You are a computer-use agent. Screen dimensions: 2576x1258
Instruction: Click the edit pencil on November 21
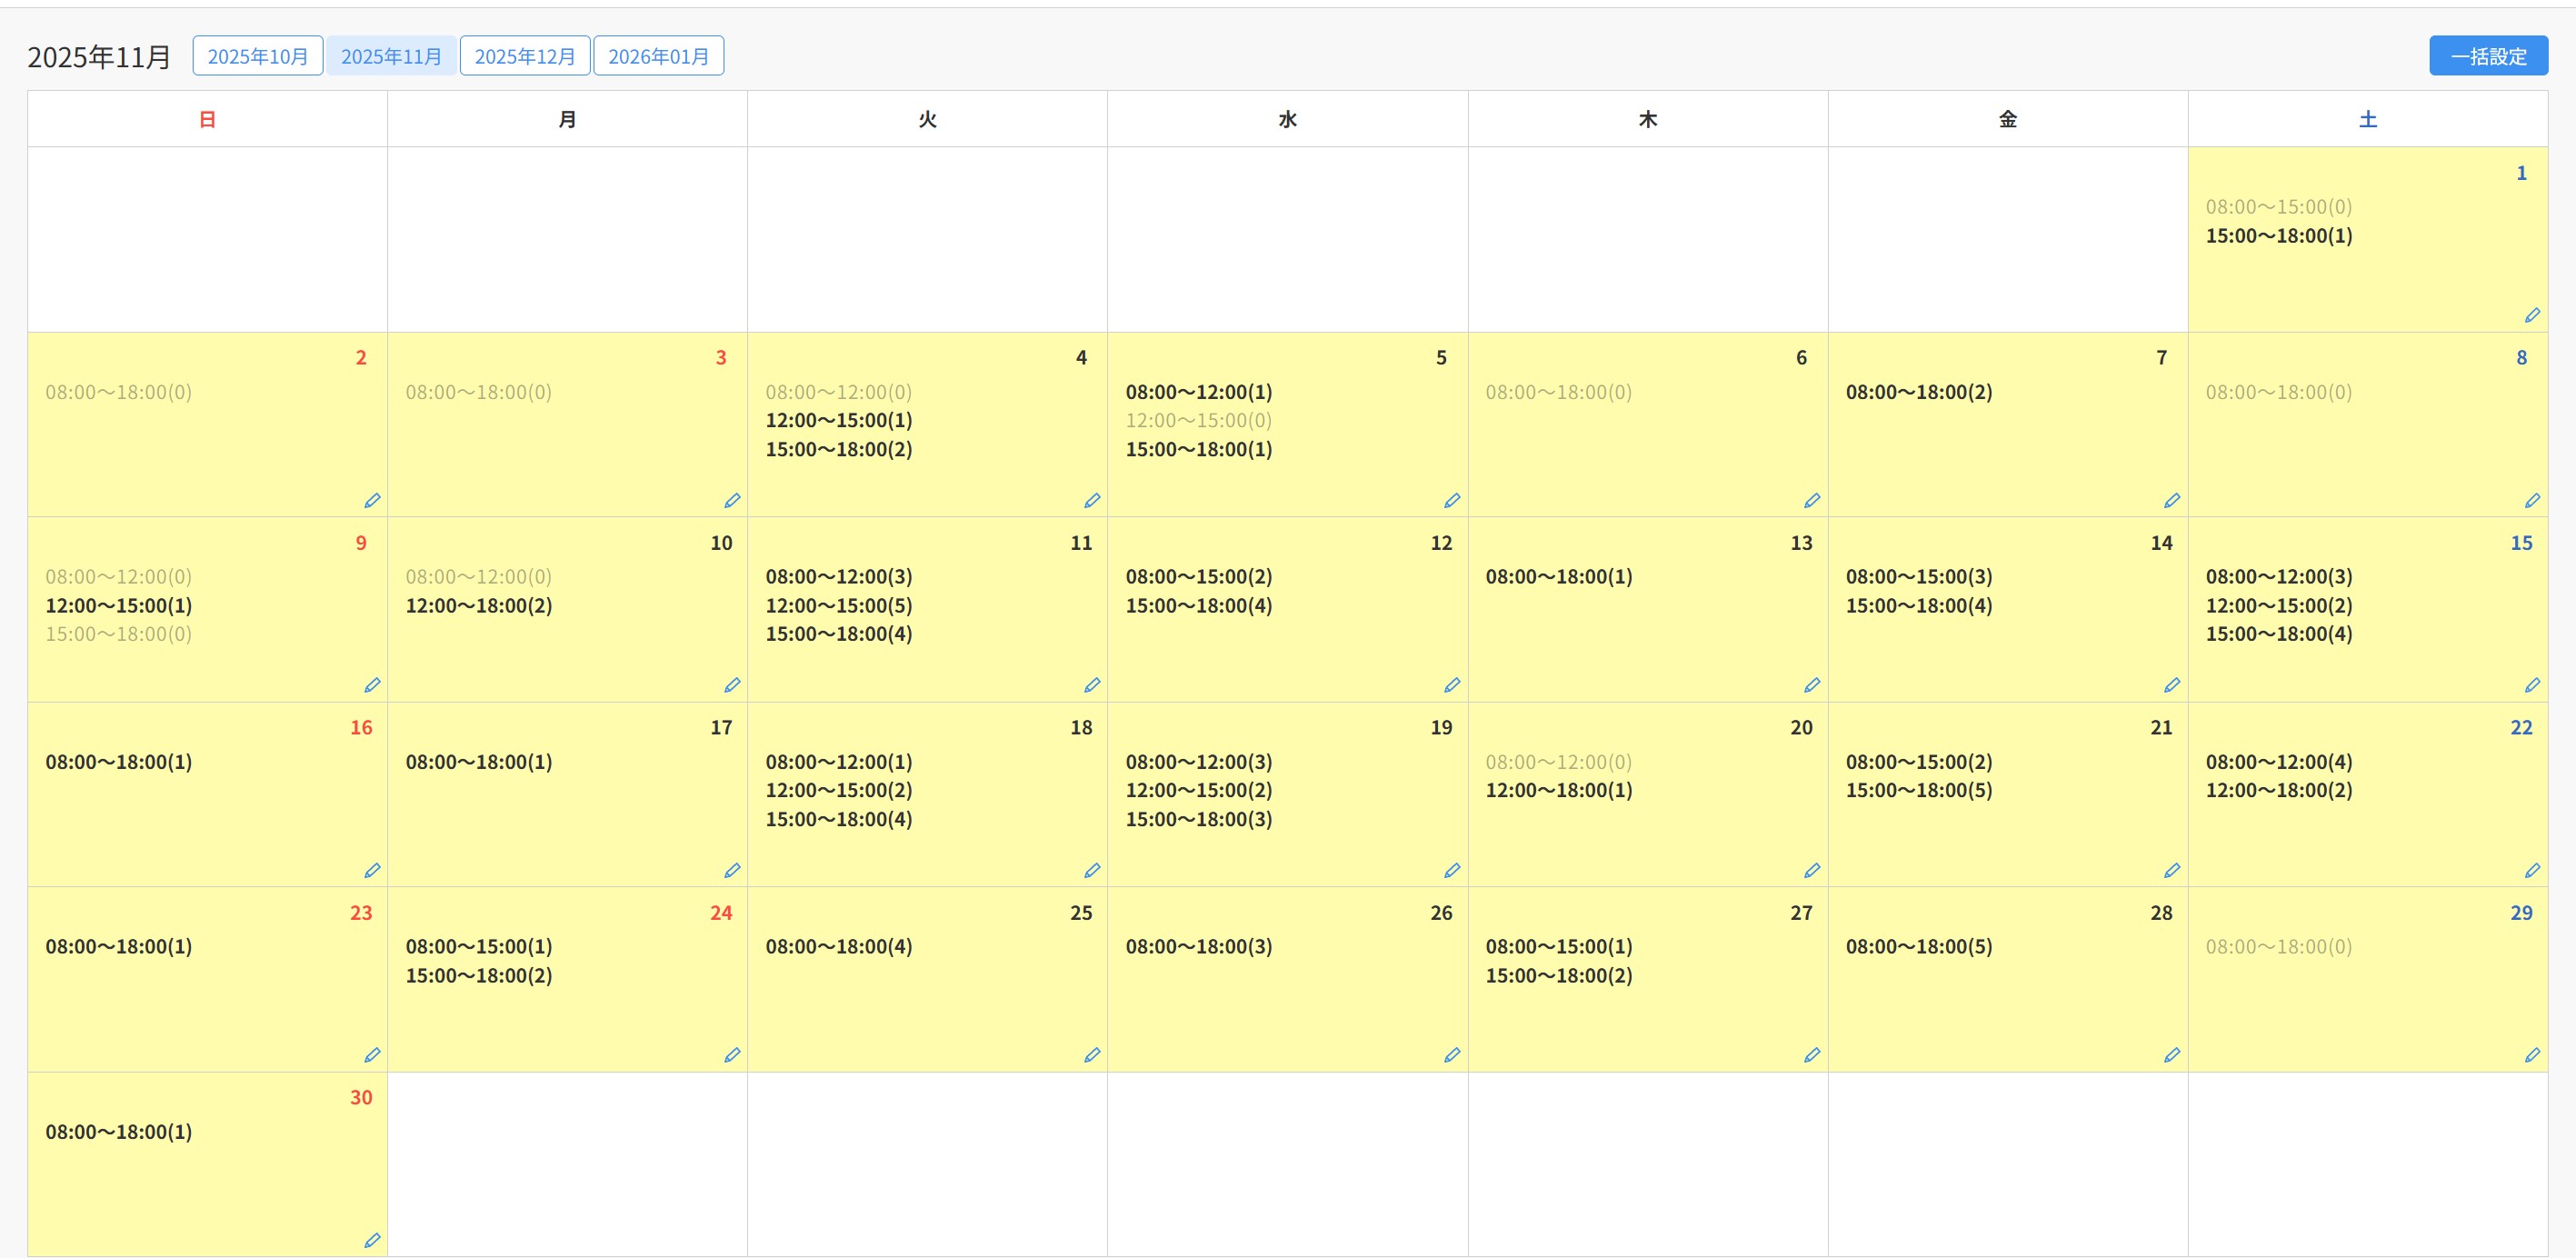2171,871
